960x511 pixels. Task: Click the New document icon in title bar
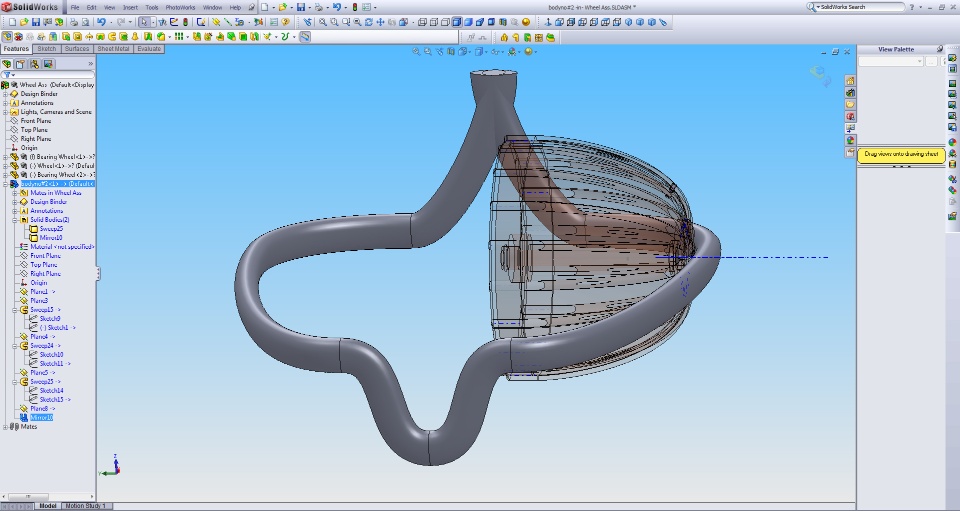[264, 7]
